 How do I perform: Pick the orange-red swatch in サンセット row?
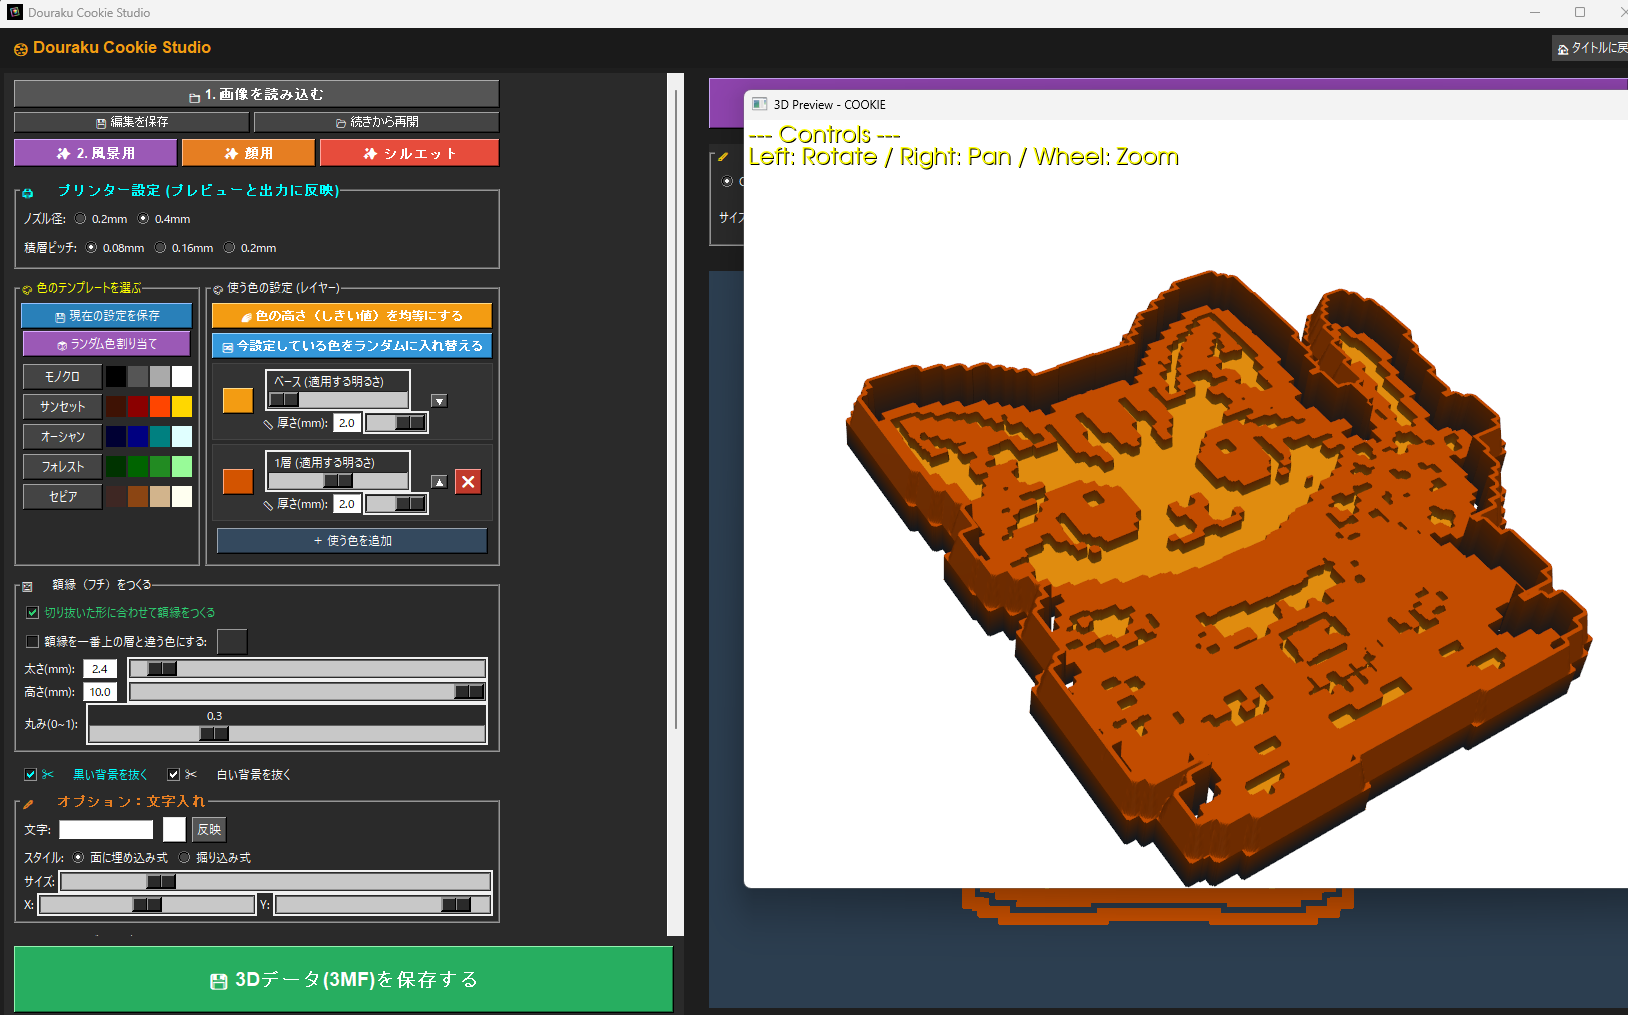point(160,407)
